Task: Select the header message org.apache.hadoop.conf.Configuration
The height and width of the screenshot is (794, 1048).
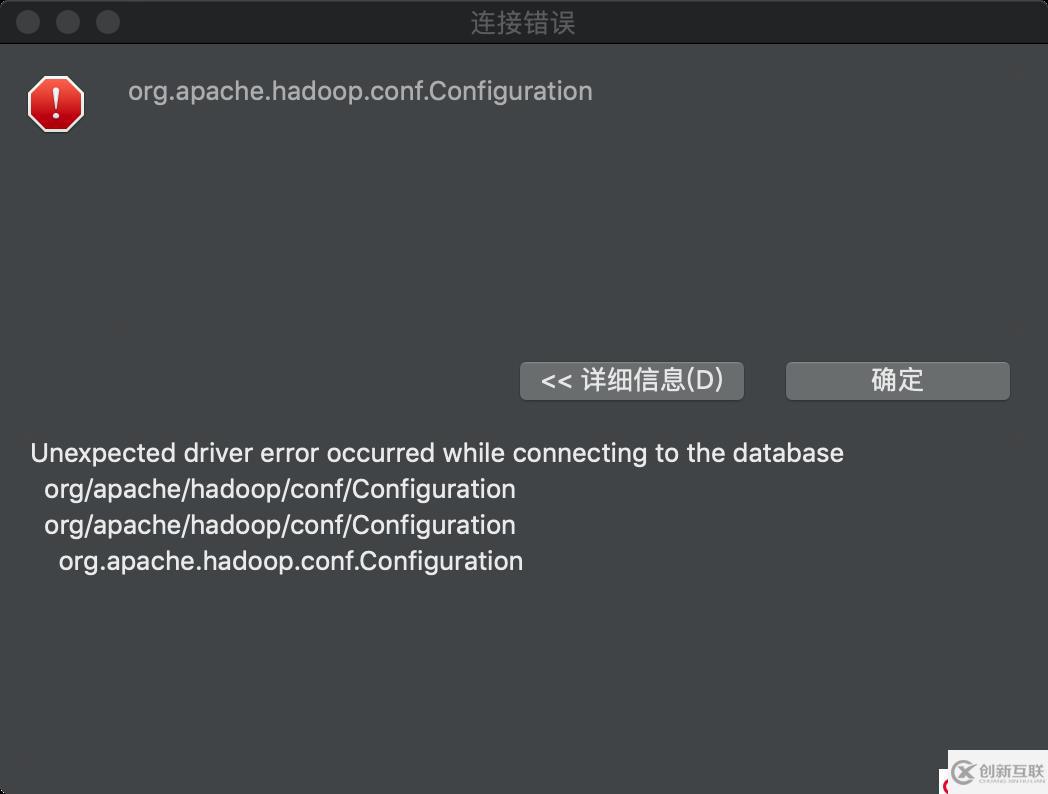Action: pos(360,92)
